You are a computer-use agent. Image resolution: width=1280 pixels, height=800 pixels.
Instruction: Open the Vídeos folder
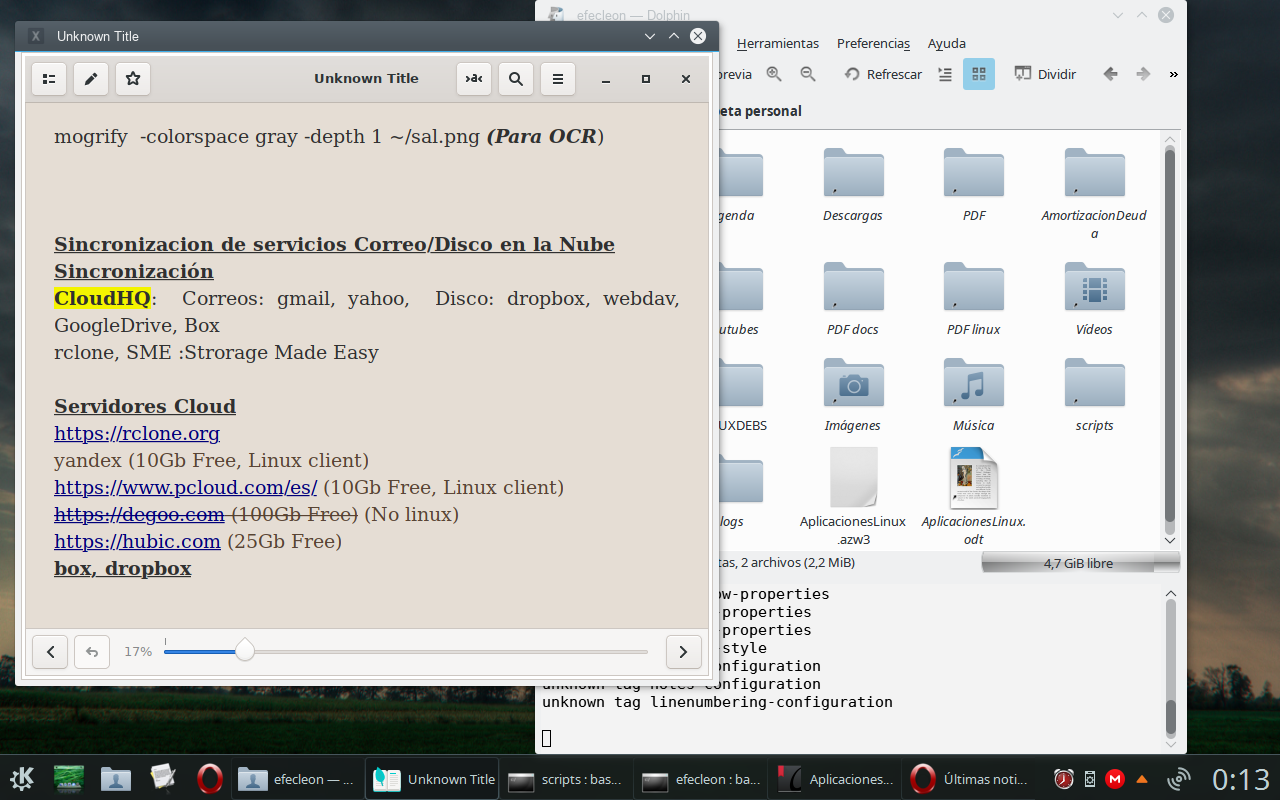(1094, 300)
